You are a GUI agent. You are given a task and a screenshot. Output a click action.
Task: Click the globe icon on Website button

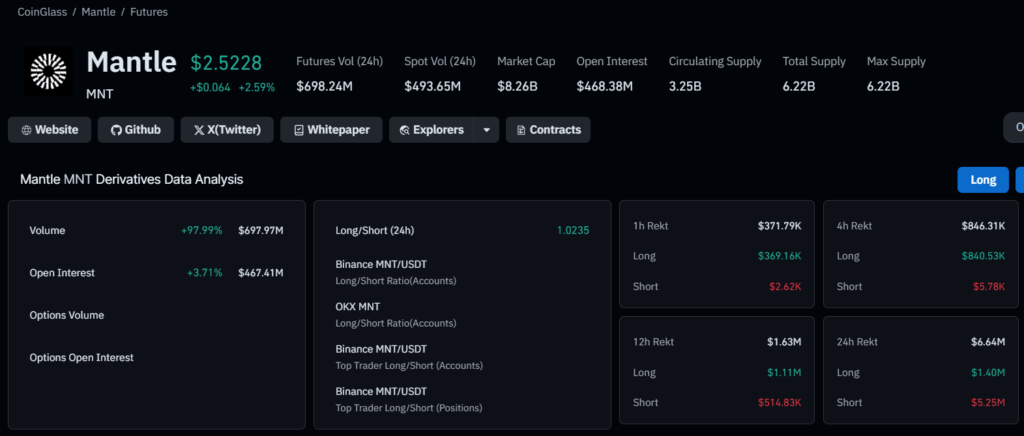[26, 130]
